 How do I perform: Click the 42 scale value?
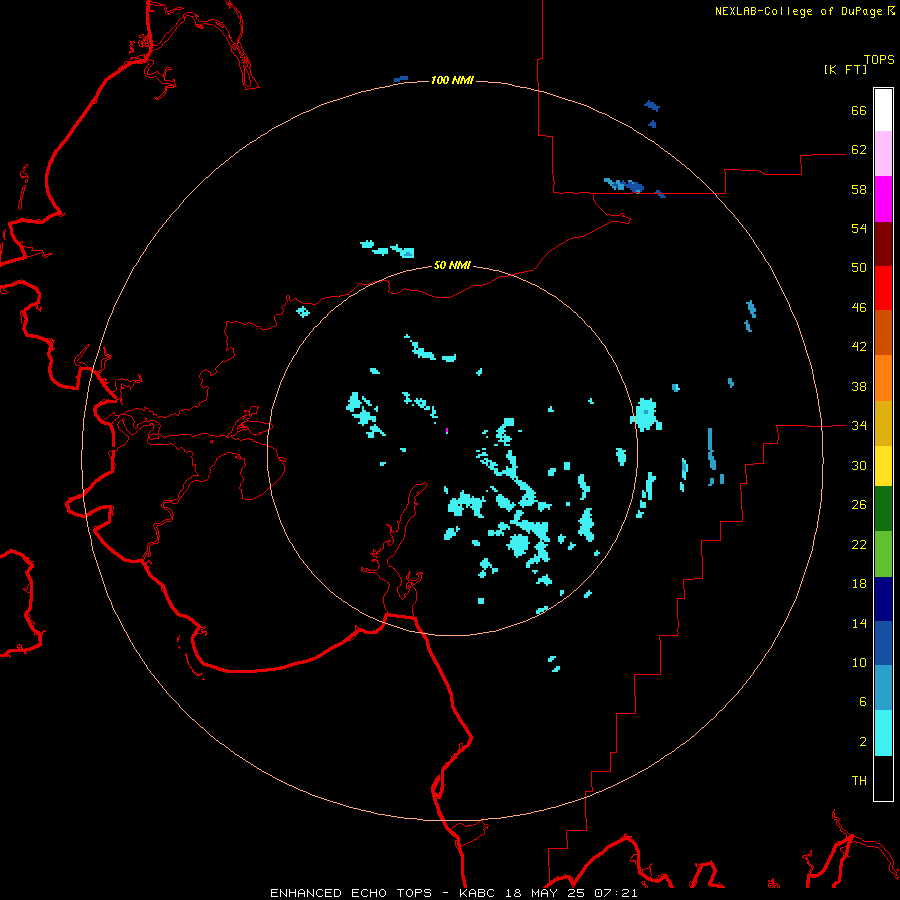[859, 347]
